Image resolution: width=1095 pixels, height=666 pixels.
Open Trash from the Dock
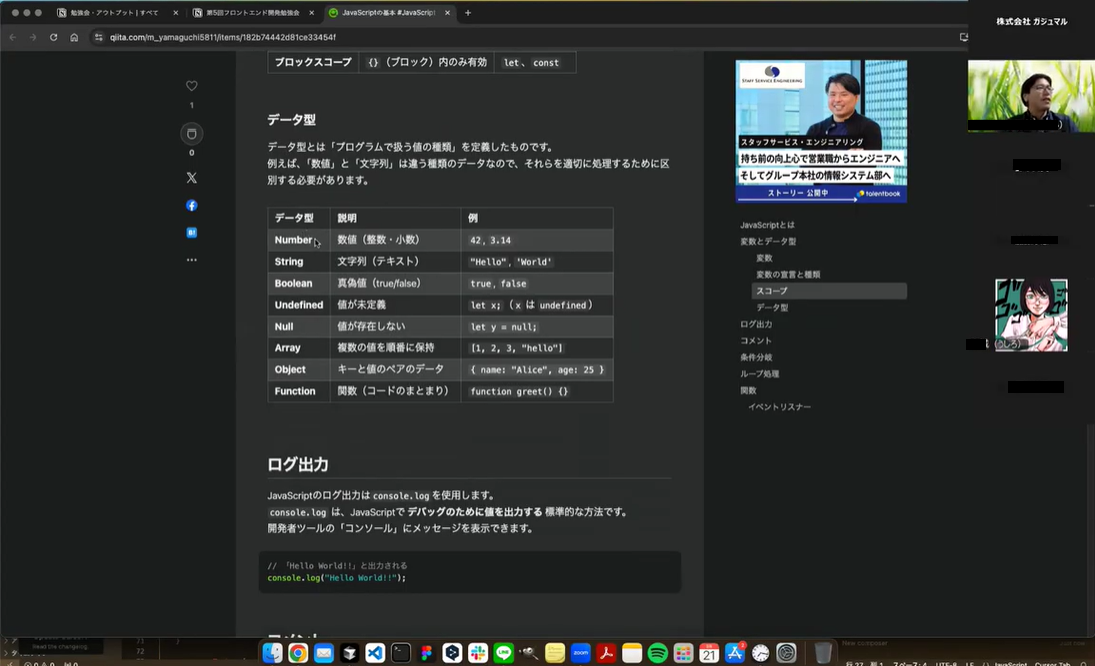coord(823,653)
